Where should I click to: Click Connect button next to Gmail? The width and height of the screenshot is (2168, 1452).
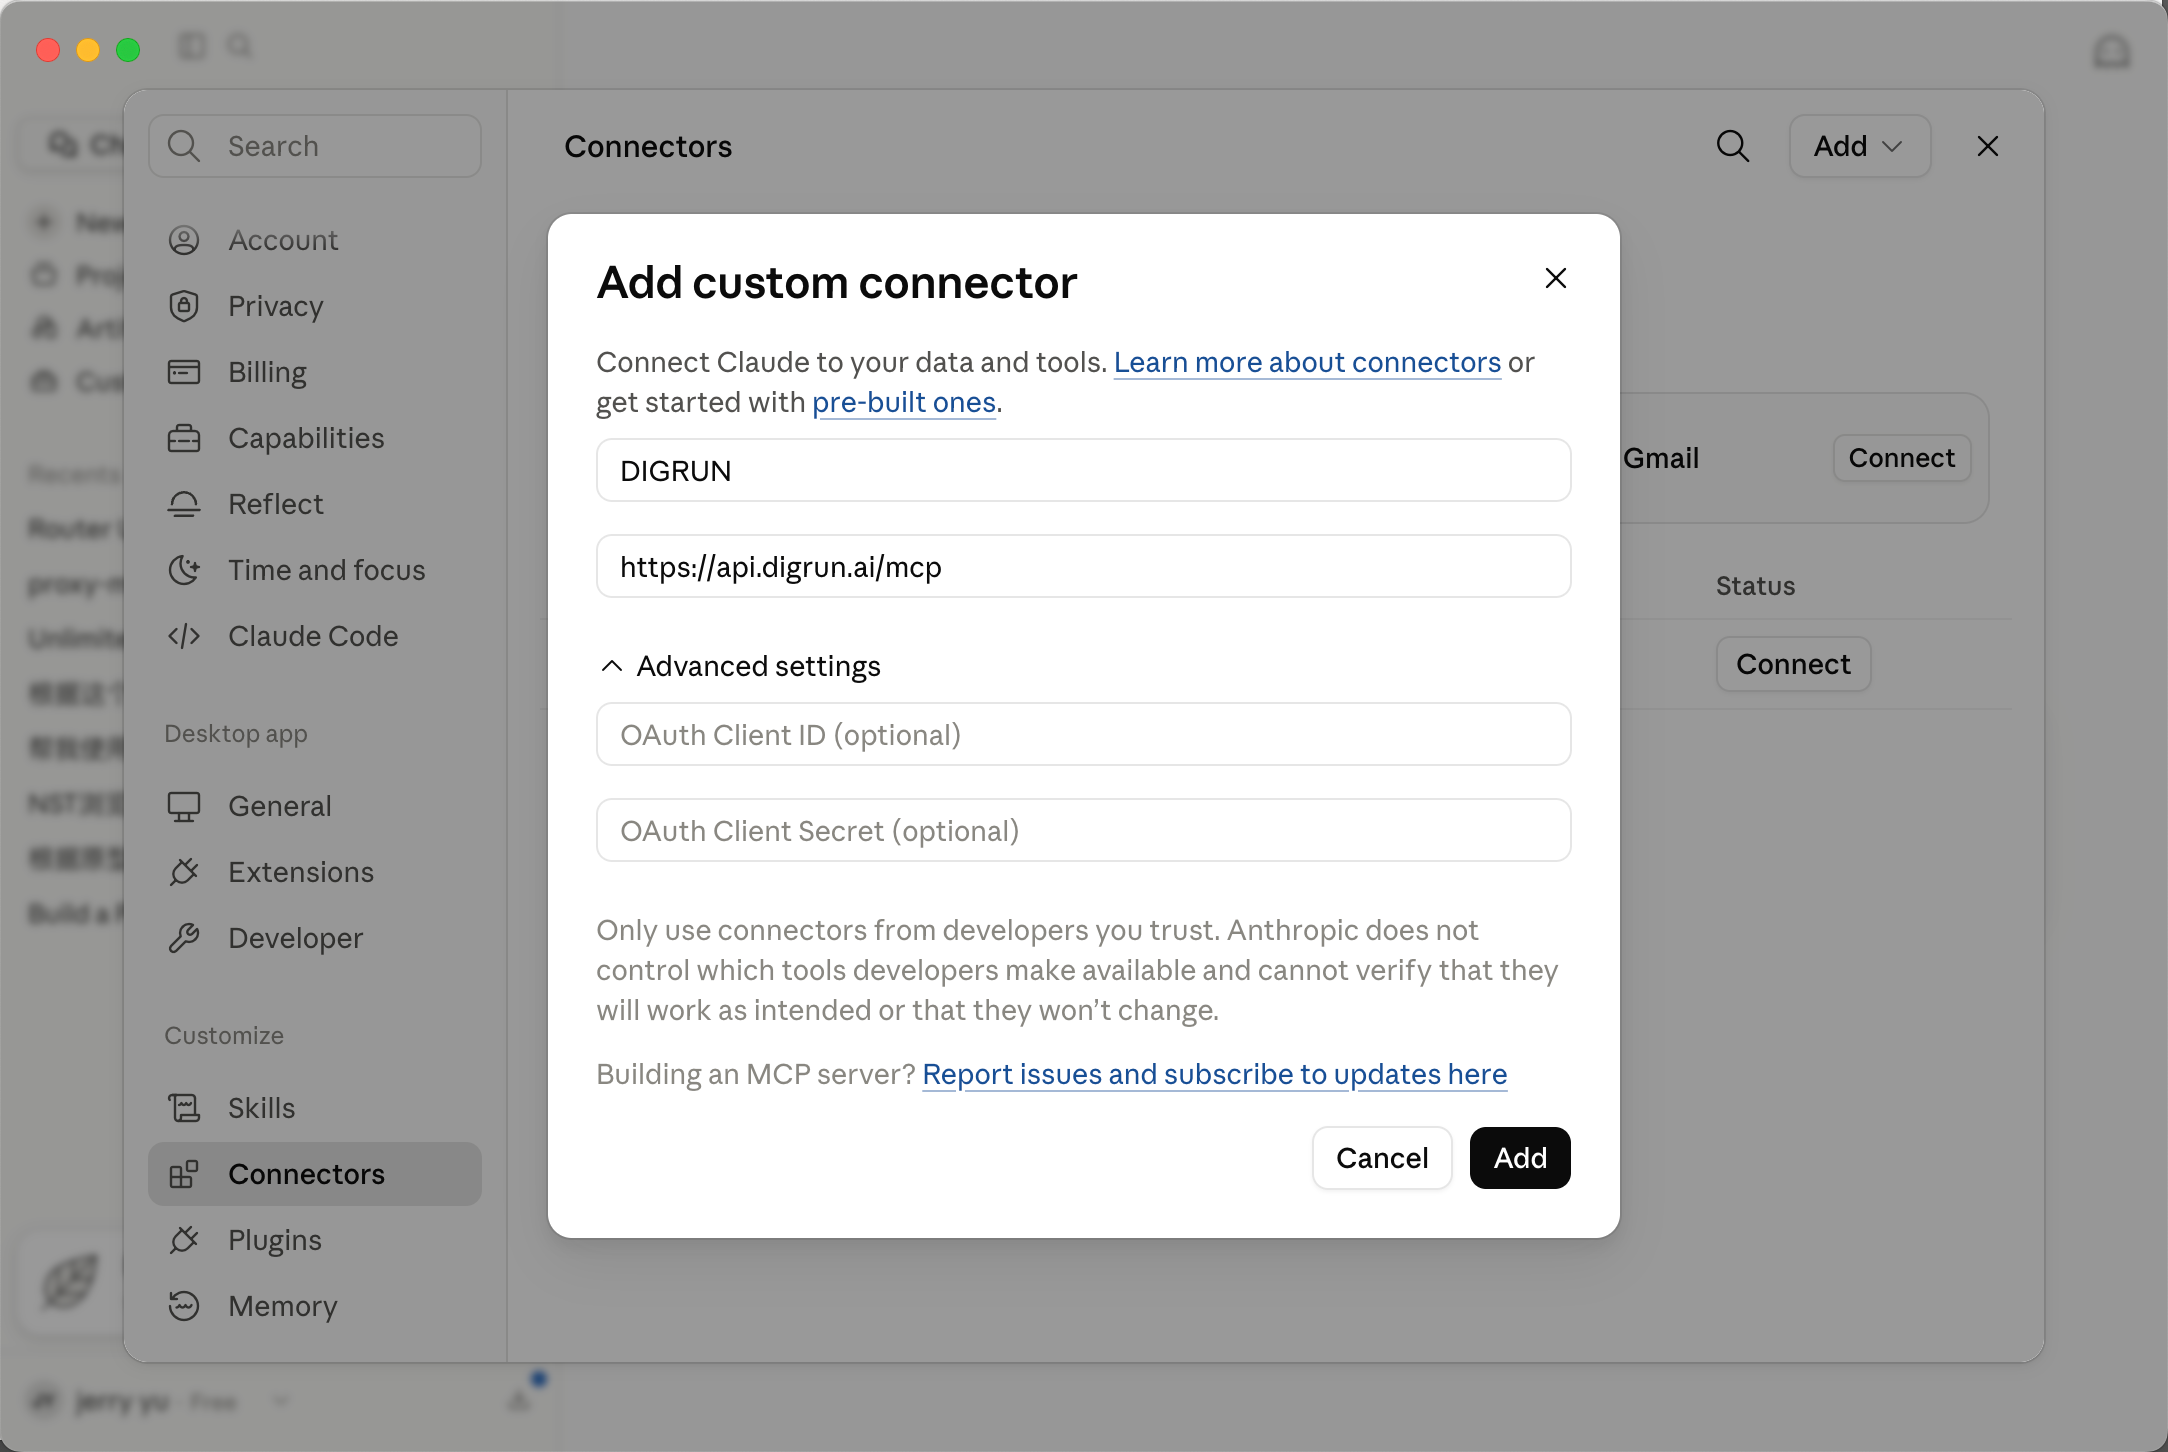(1902, 458)
